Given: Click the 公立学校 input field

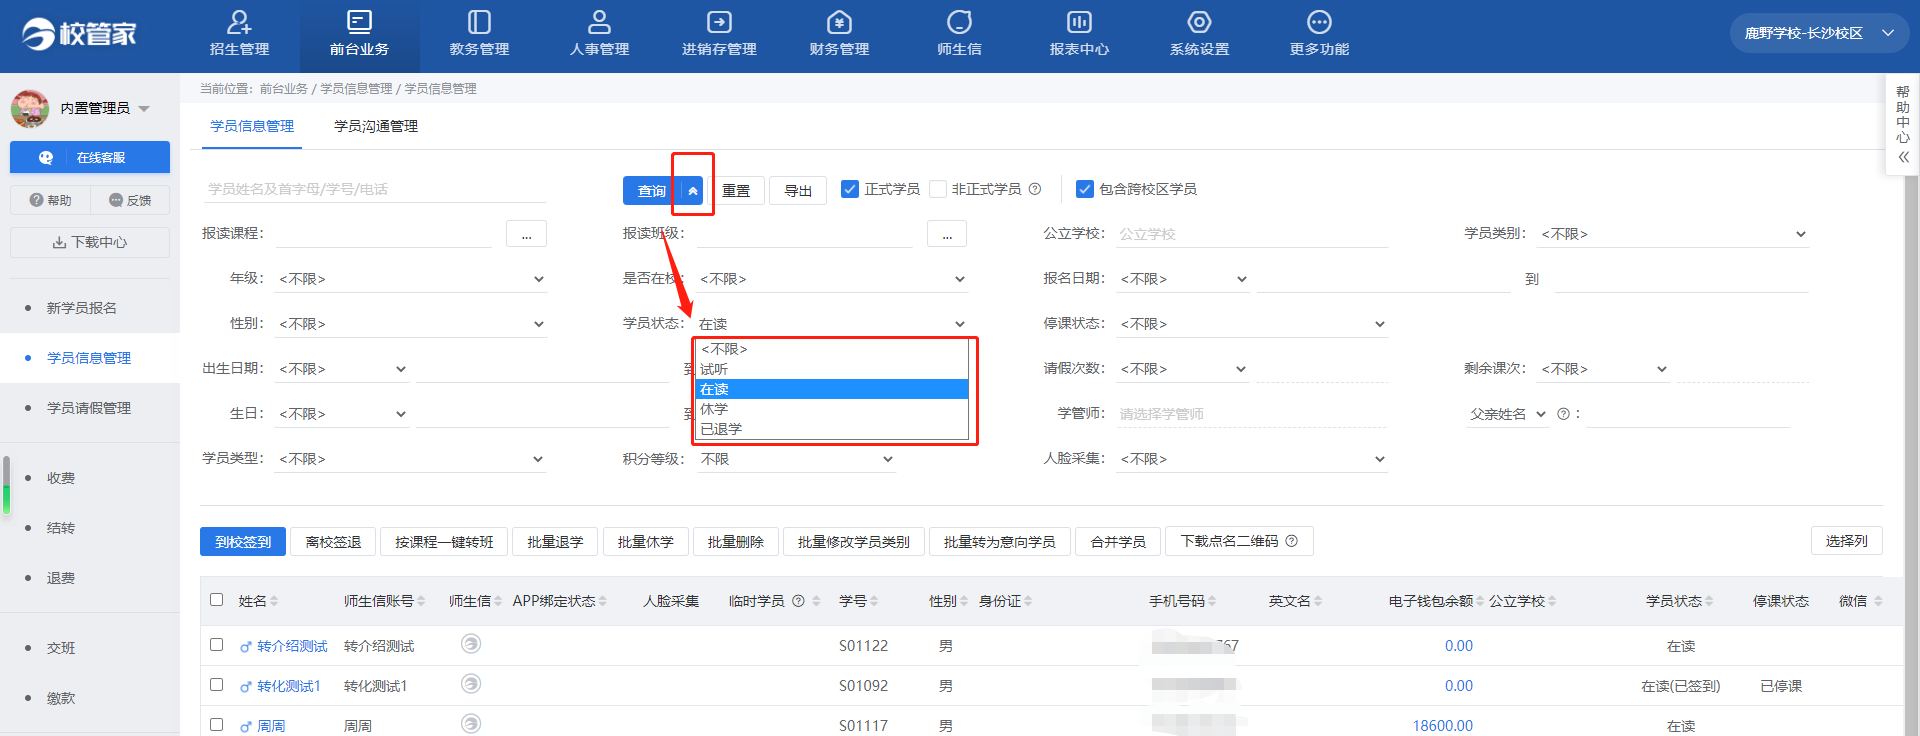Looking at the screenshot, I should (x=1252, y=234).
